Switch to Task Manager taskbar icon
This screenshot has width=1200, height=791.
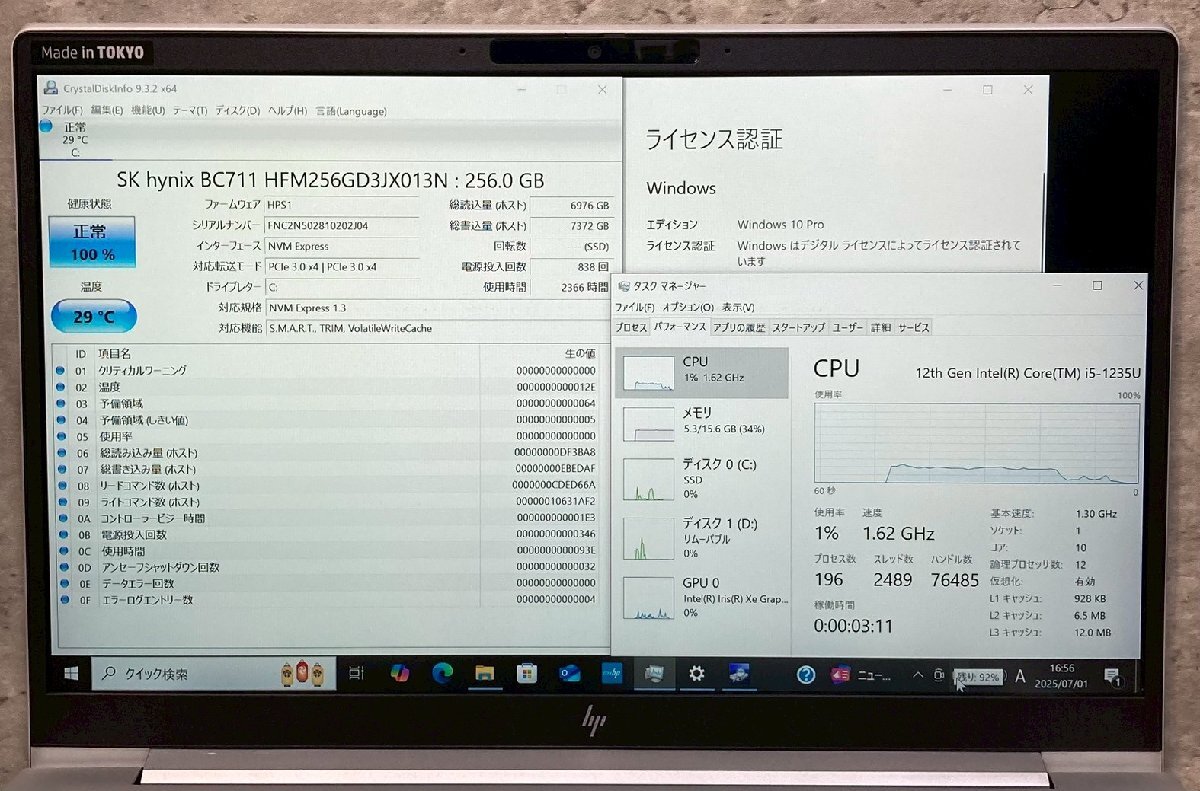click(655, 674)
